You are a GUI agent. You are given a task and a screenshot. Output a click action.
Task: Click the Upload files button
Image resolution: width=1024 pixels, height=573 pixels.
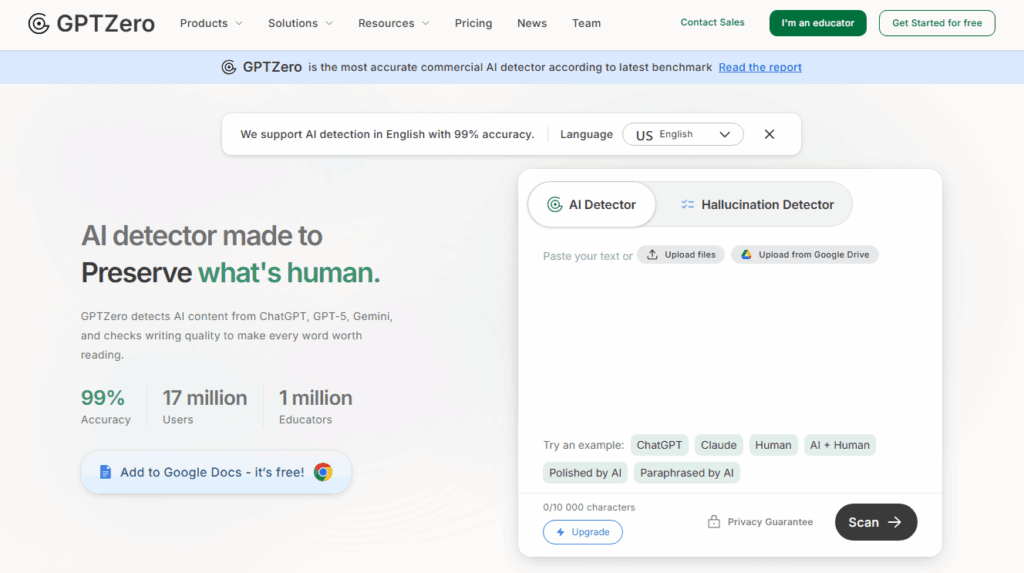tap(680, 255)
